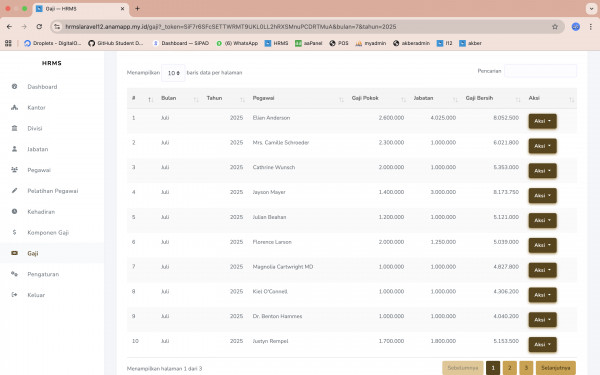This screenshot has height=375, width=600.
Task: Sort table by Tahun column
Action: click(x=225, y=98)
